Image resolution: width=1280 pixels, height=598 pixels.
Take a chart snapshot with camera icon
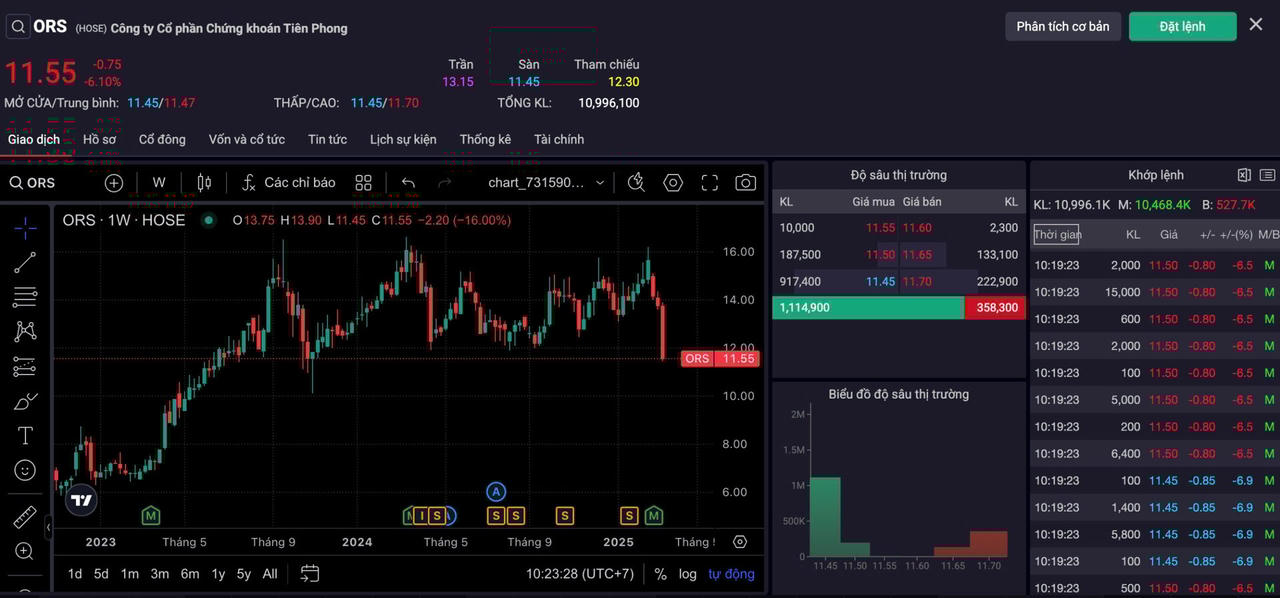[745, 183]
